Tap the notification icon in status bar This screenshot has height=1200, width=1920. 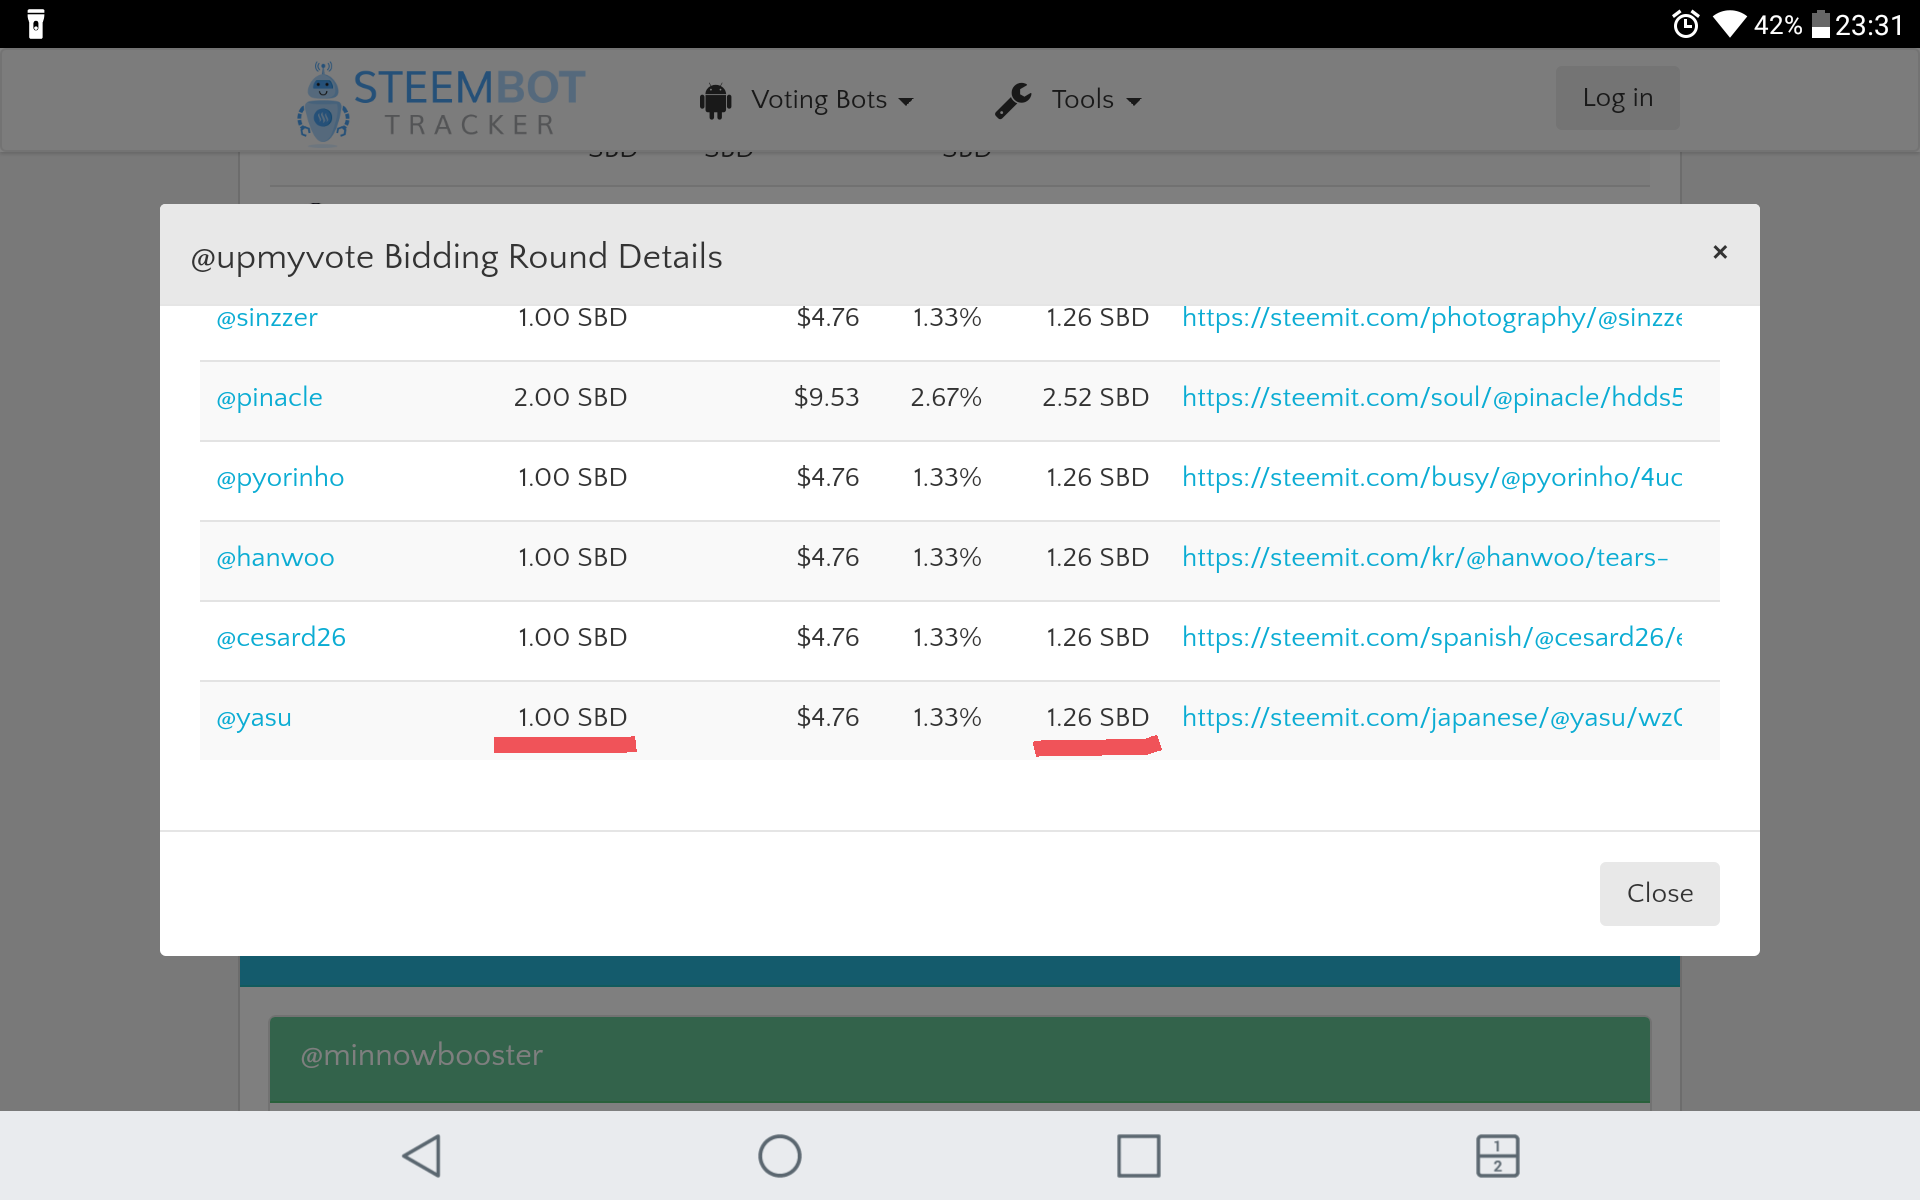36,24
